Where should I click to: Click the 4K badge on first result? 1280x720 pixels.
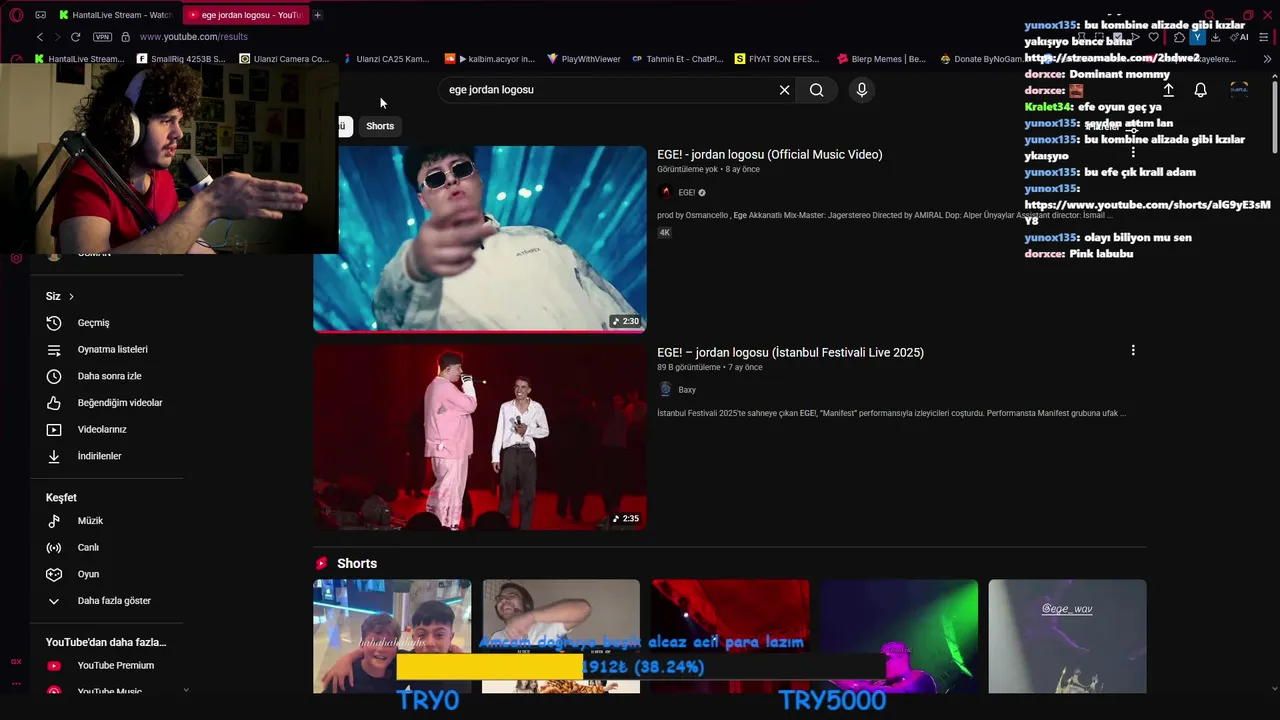[664, 233]
